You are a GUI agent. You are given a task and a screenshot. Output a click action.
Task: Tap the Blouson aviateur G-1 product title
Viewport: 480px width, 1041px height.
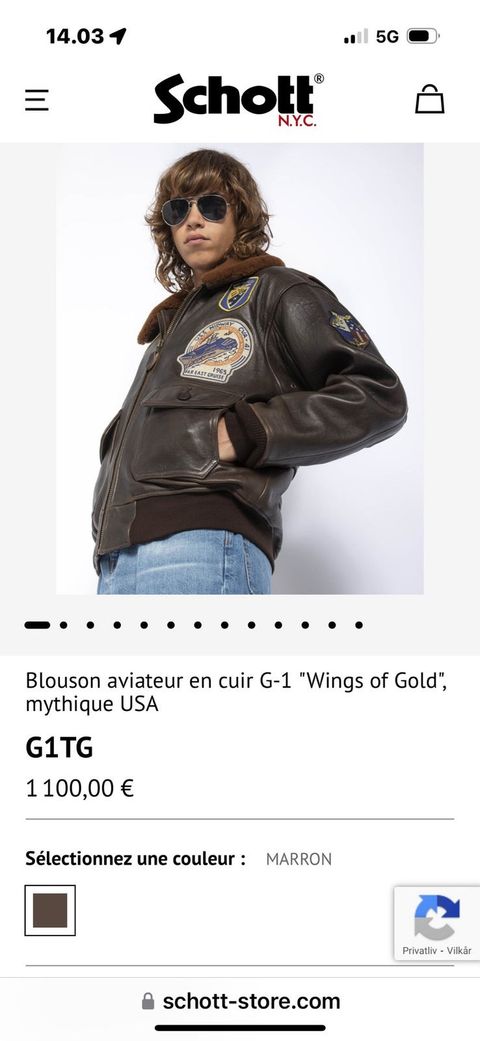[x=236, y=692]
